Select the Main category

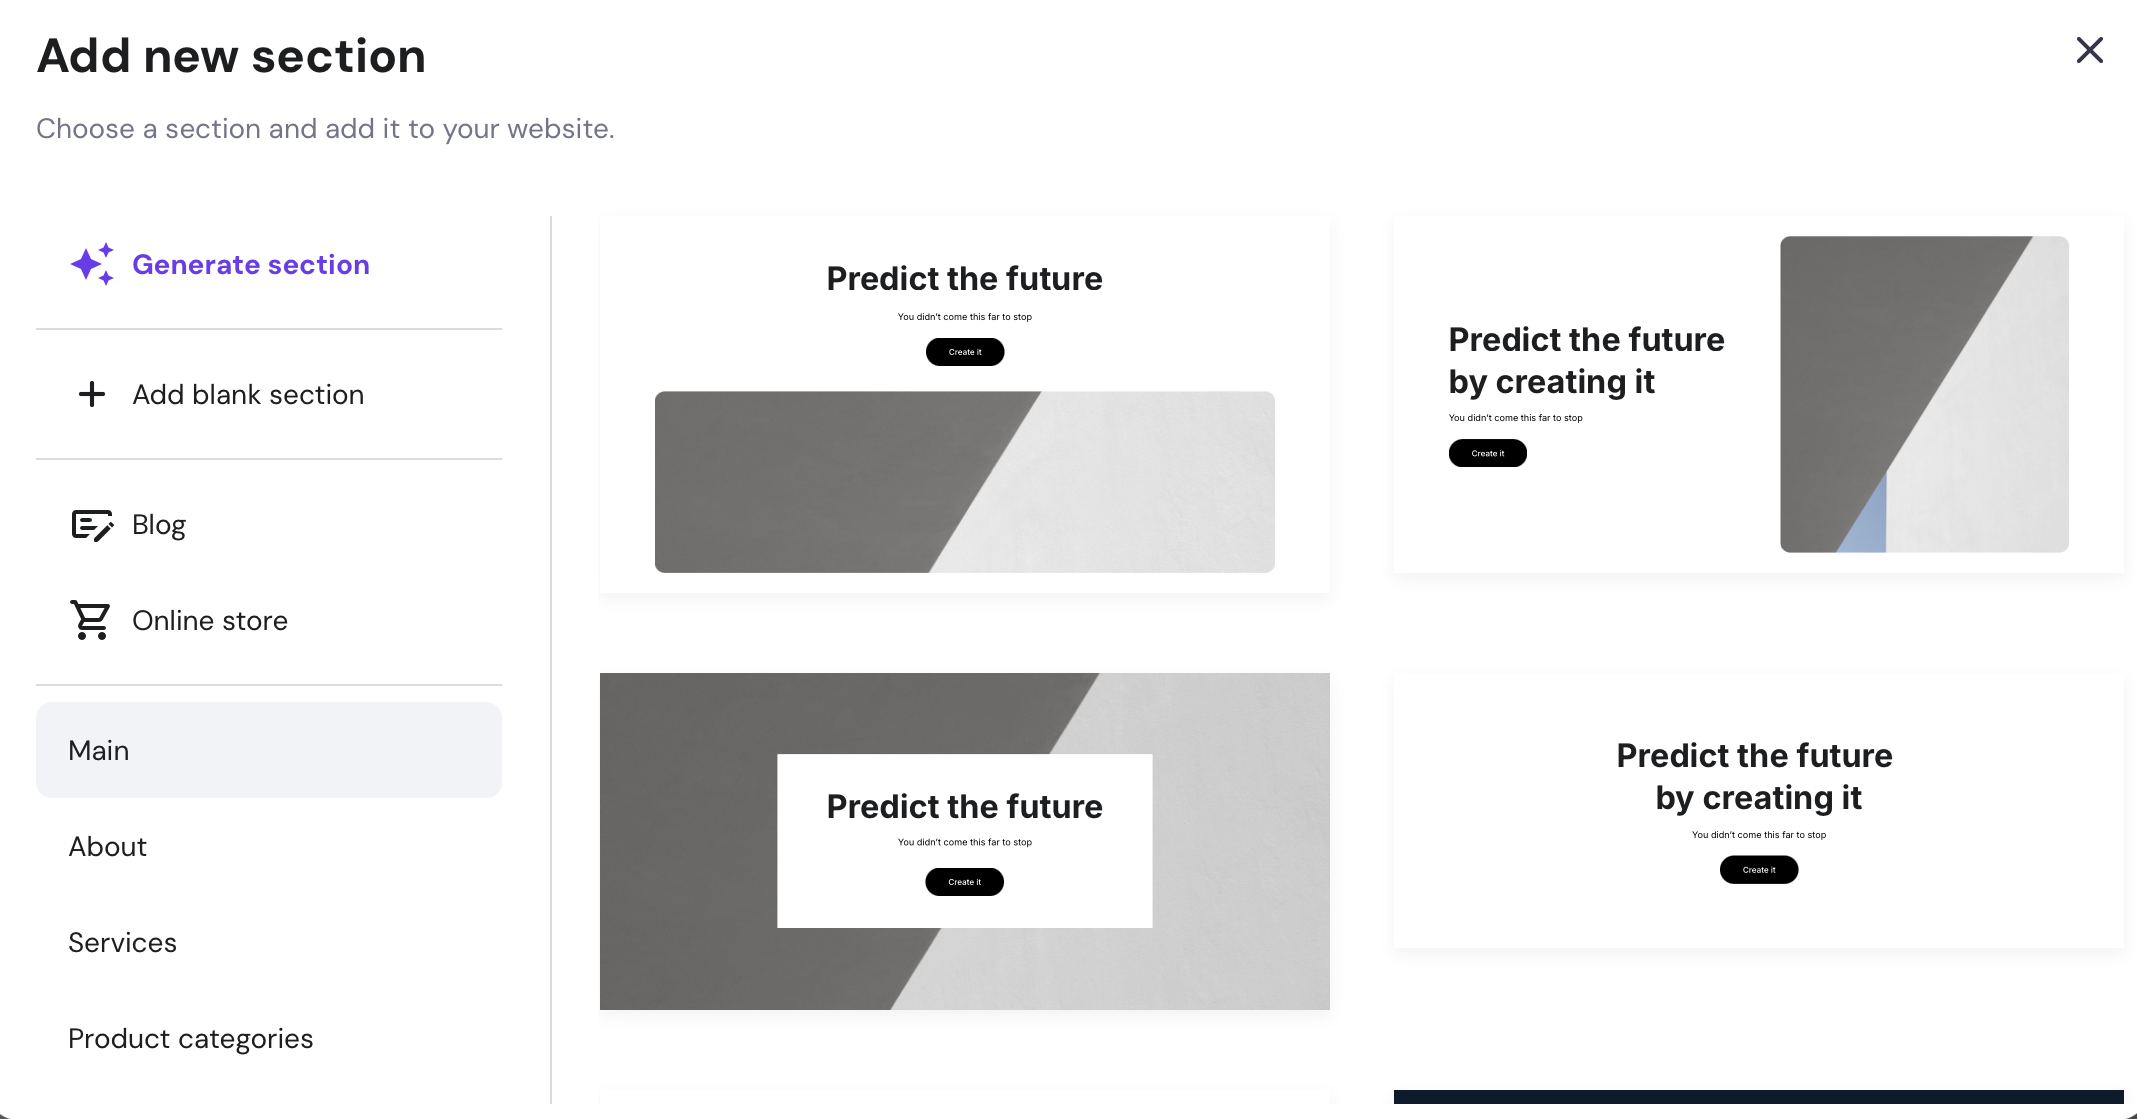click(268, 750)
